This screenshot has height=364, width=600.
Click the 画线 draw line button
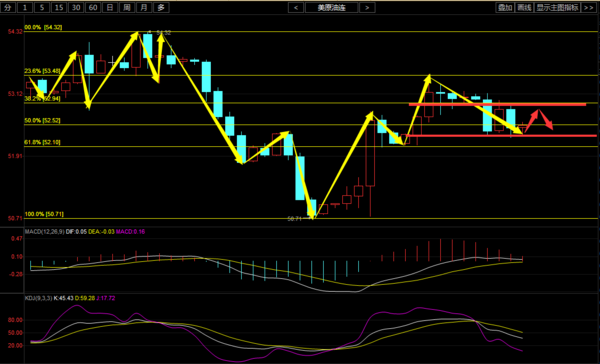point(524,7)
